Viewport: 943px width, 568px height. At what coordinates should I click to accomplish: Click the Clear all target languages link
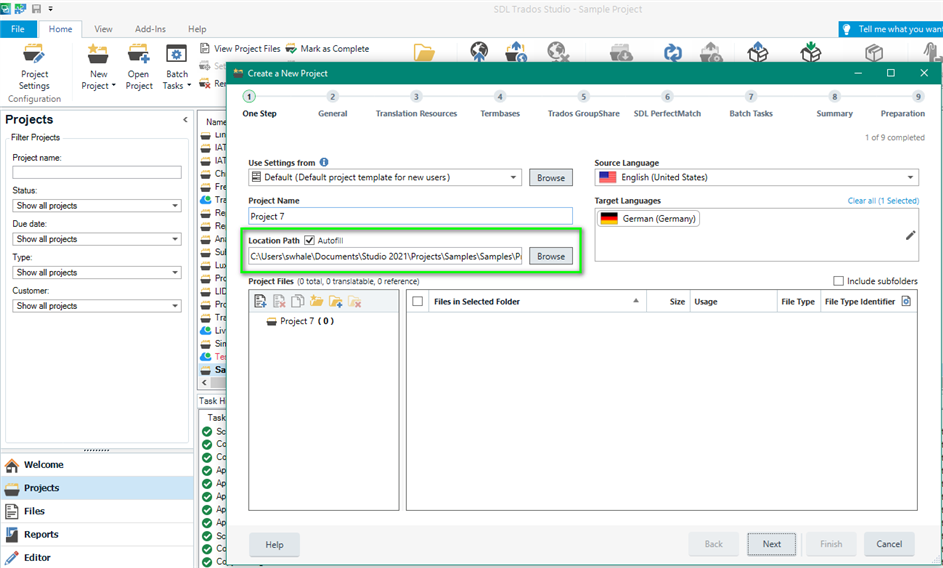point(883,201)
